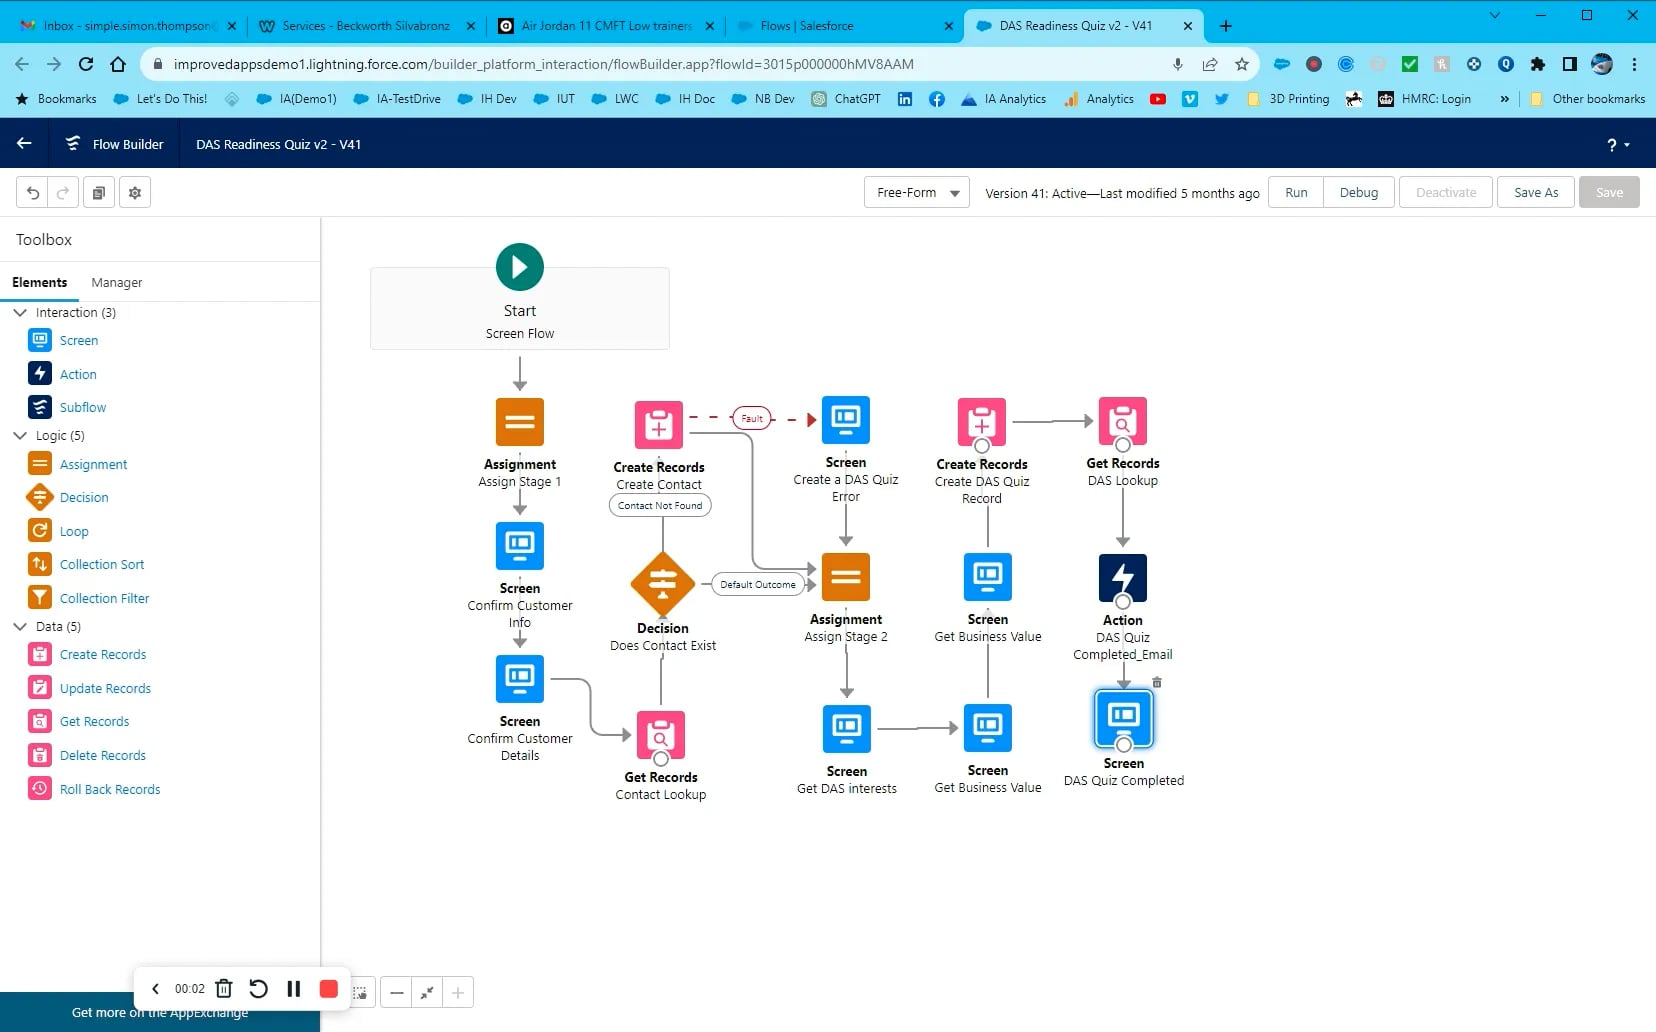The image size is (1656, 1032).
Task: Open the flow settings gear icon
Action: (x=135, y=193)
